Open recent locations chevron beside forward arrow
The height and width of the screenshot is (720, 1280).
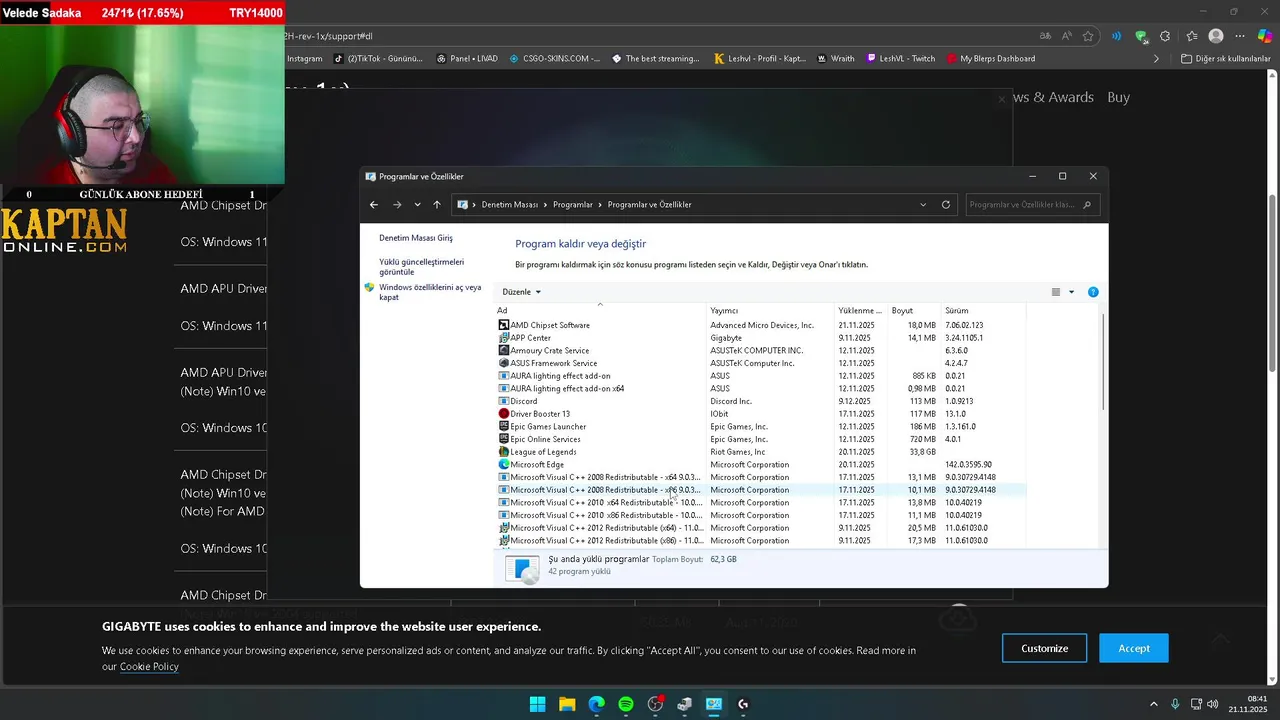[x=417, y=205]
